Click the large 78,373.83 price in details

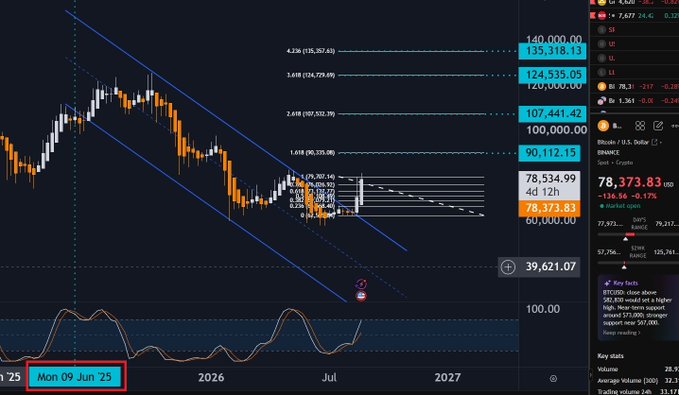(x=630, y=182)
